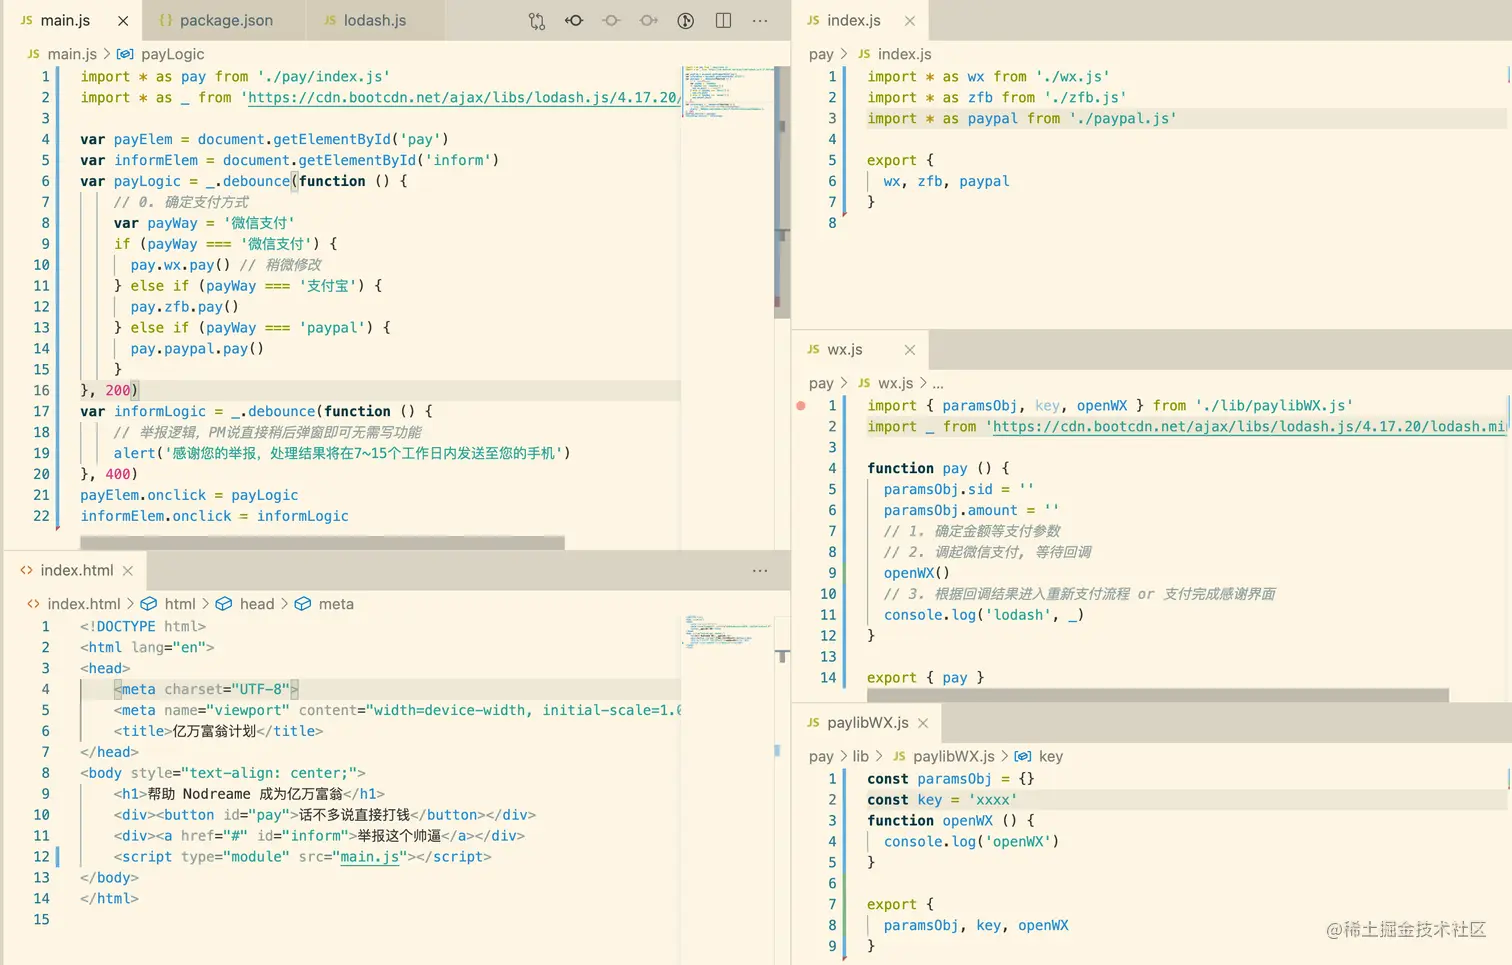Click the cube icon beside head breadcrumb
Image resolution: width=1512 pixels, height=965 pixels.
point(224,604)
